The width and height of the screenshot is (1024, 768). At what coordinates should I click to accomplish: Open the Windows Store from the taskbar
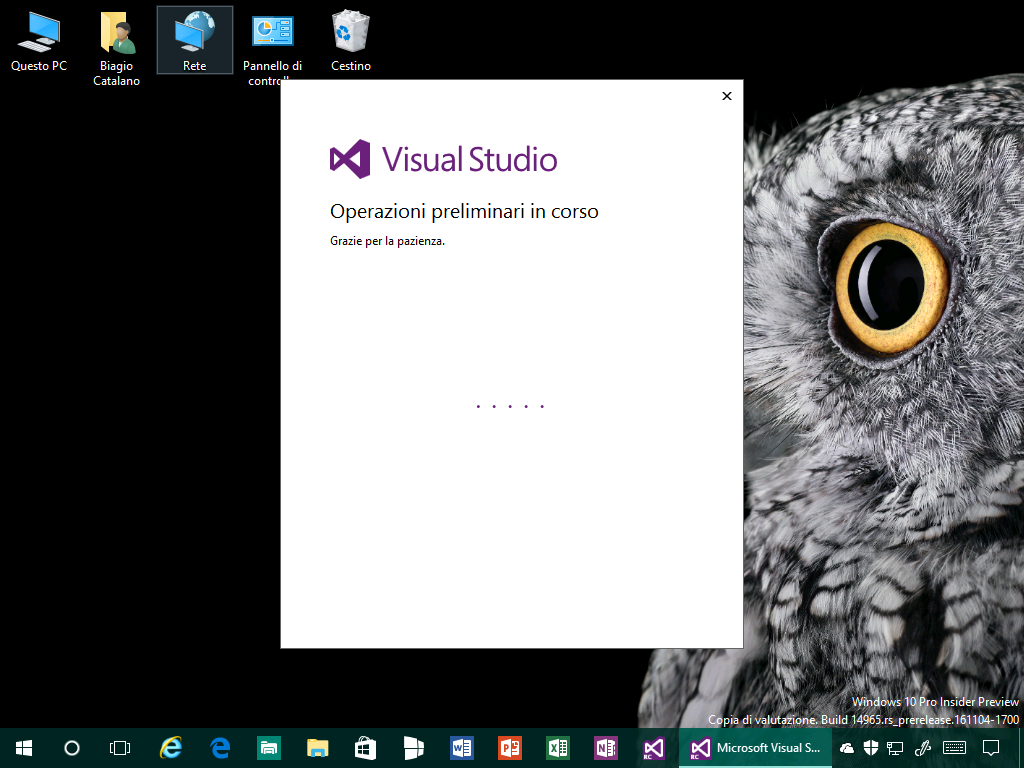click(365, 748)
